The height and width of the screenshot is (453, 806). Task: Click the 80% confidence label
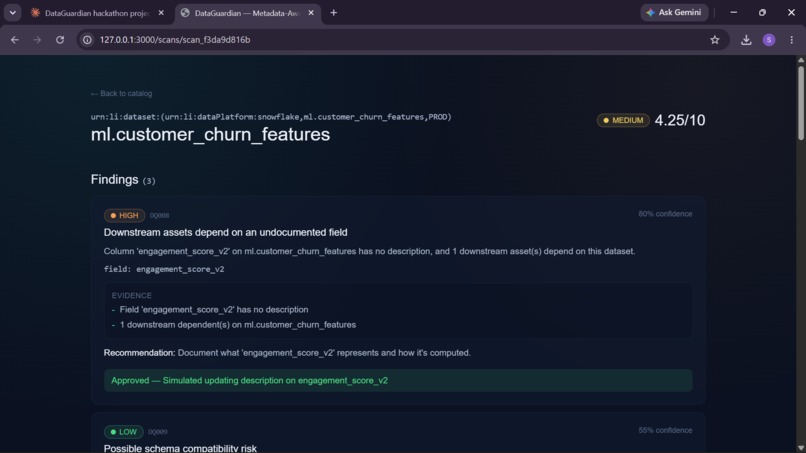pyautogui.click(x=665, y=214)
